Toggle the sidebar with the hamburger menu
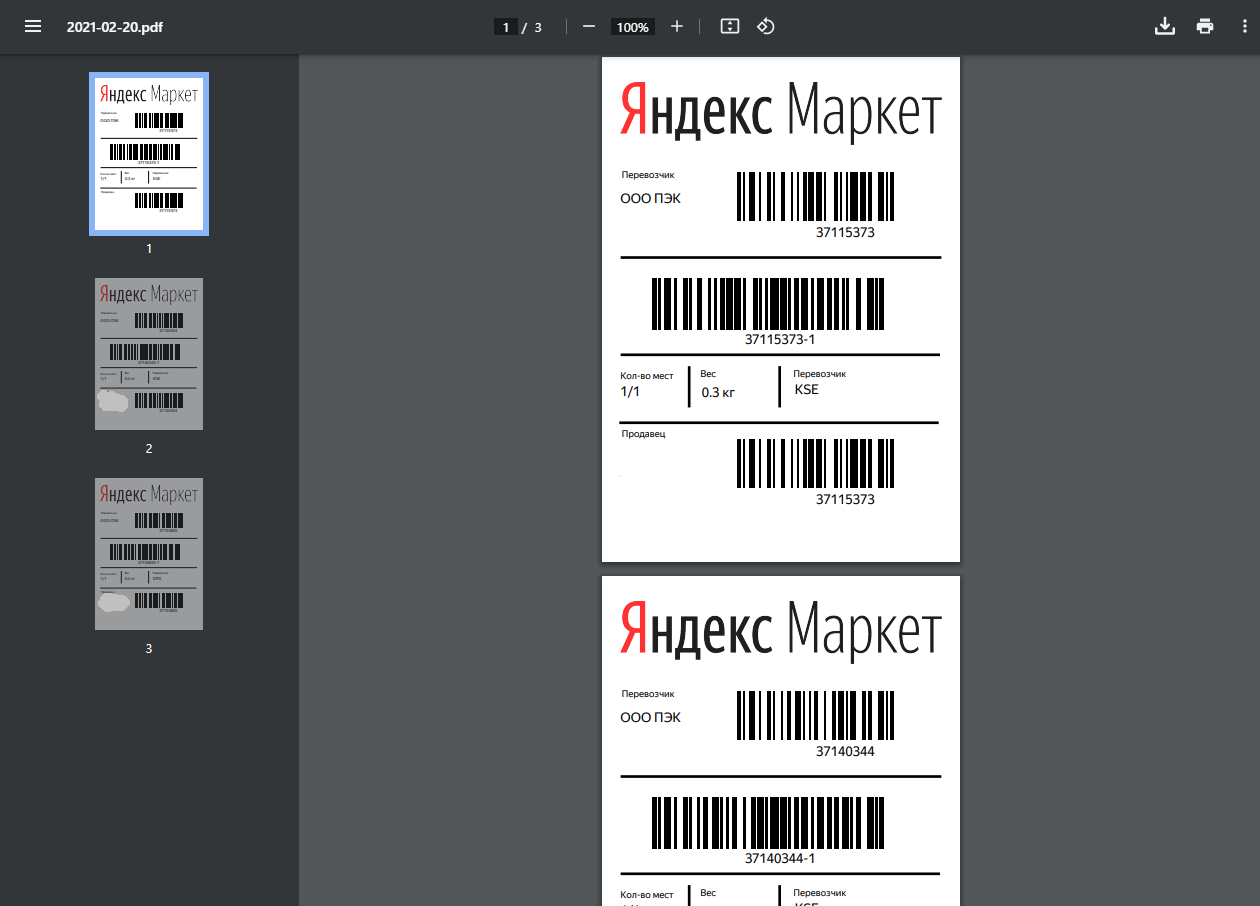1260x906 pixels. pyautogui.click(x=33, y=27)
